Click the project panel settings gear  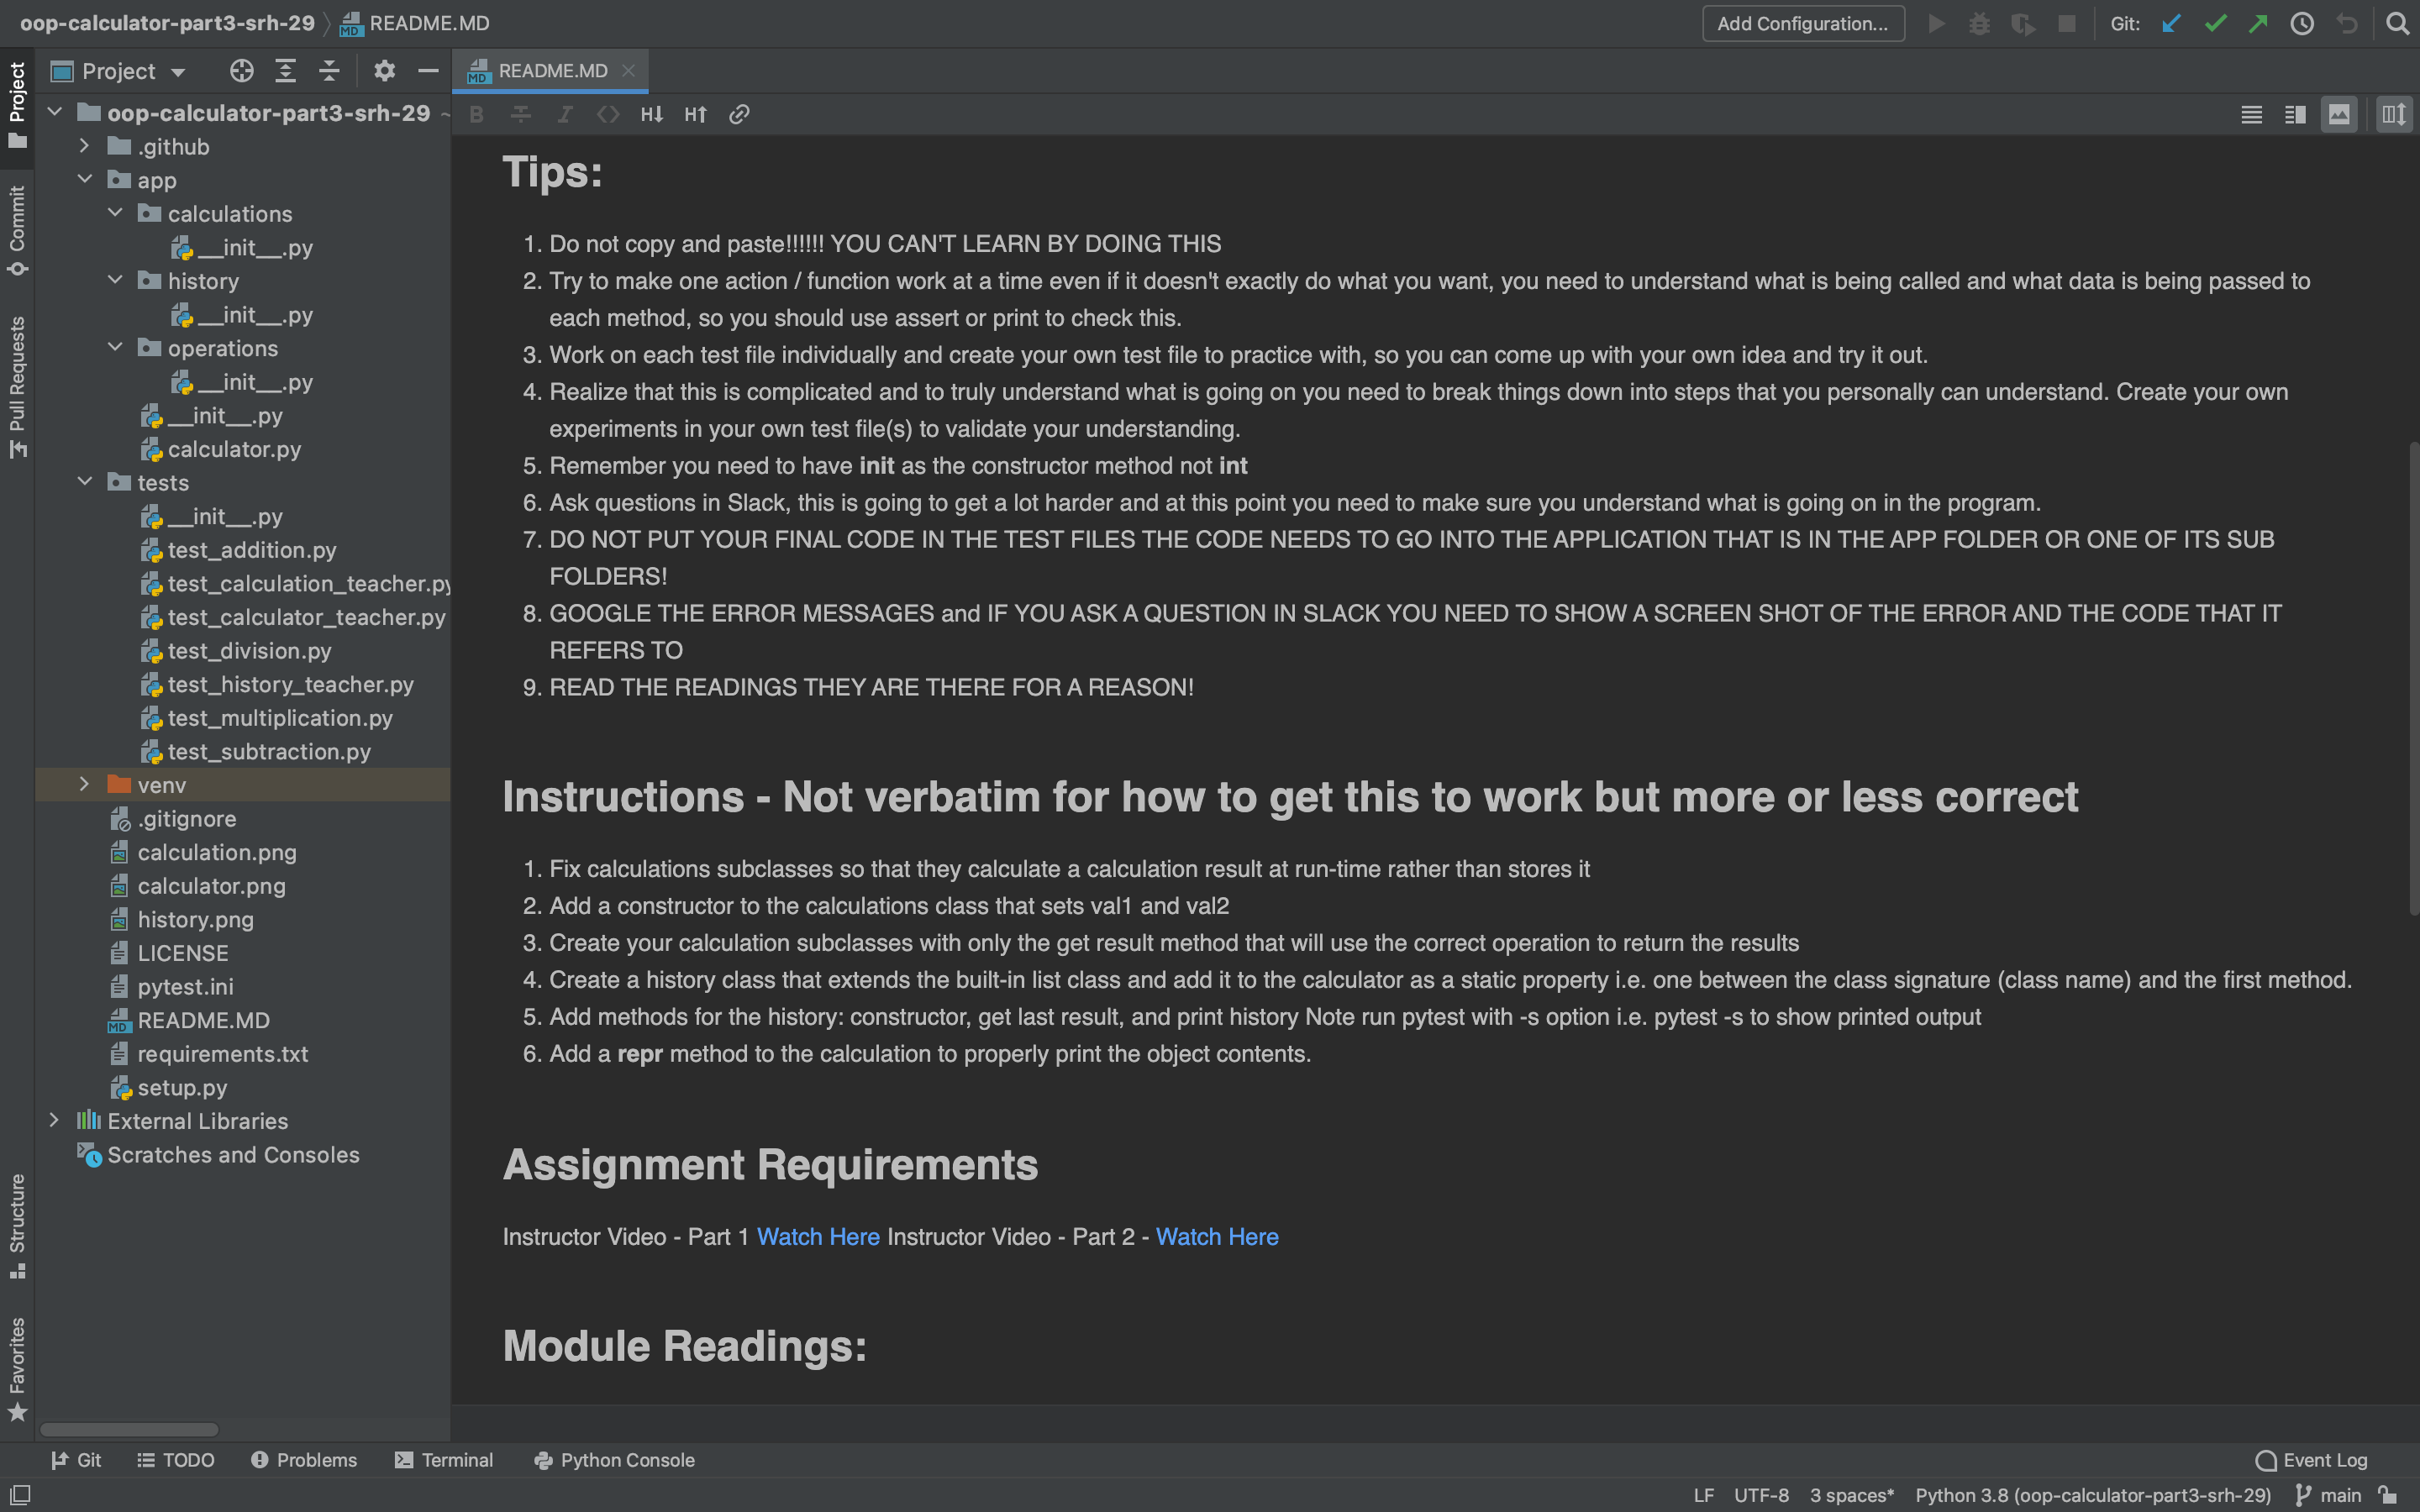[x=384, y=71]
